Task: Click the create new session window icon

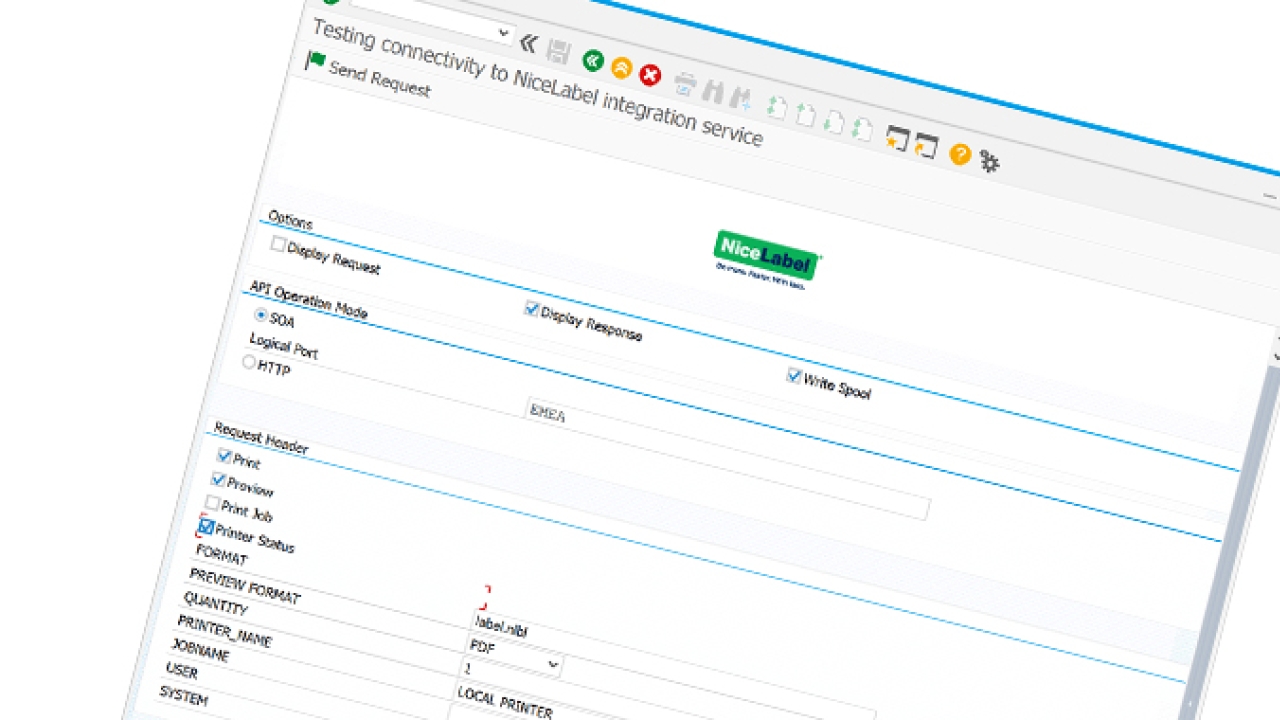Action: point(897,139)
